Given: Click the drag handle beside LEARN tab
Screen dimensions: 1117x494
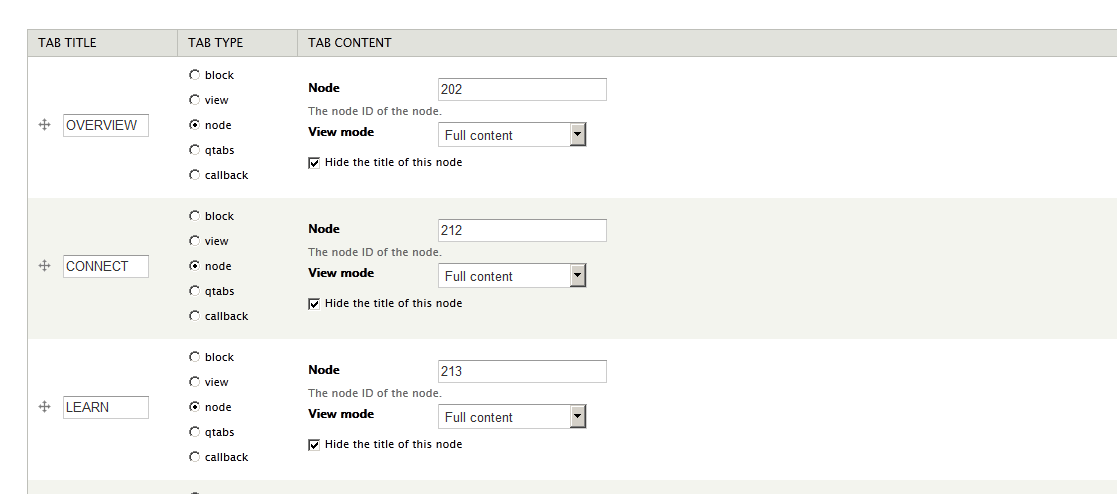Looking at the screenshot, I should [x=44, y=407].
